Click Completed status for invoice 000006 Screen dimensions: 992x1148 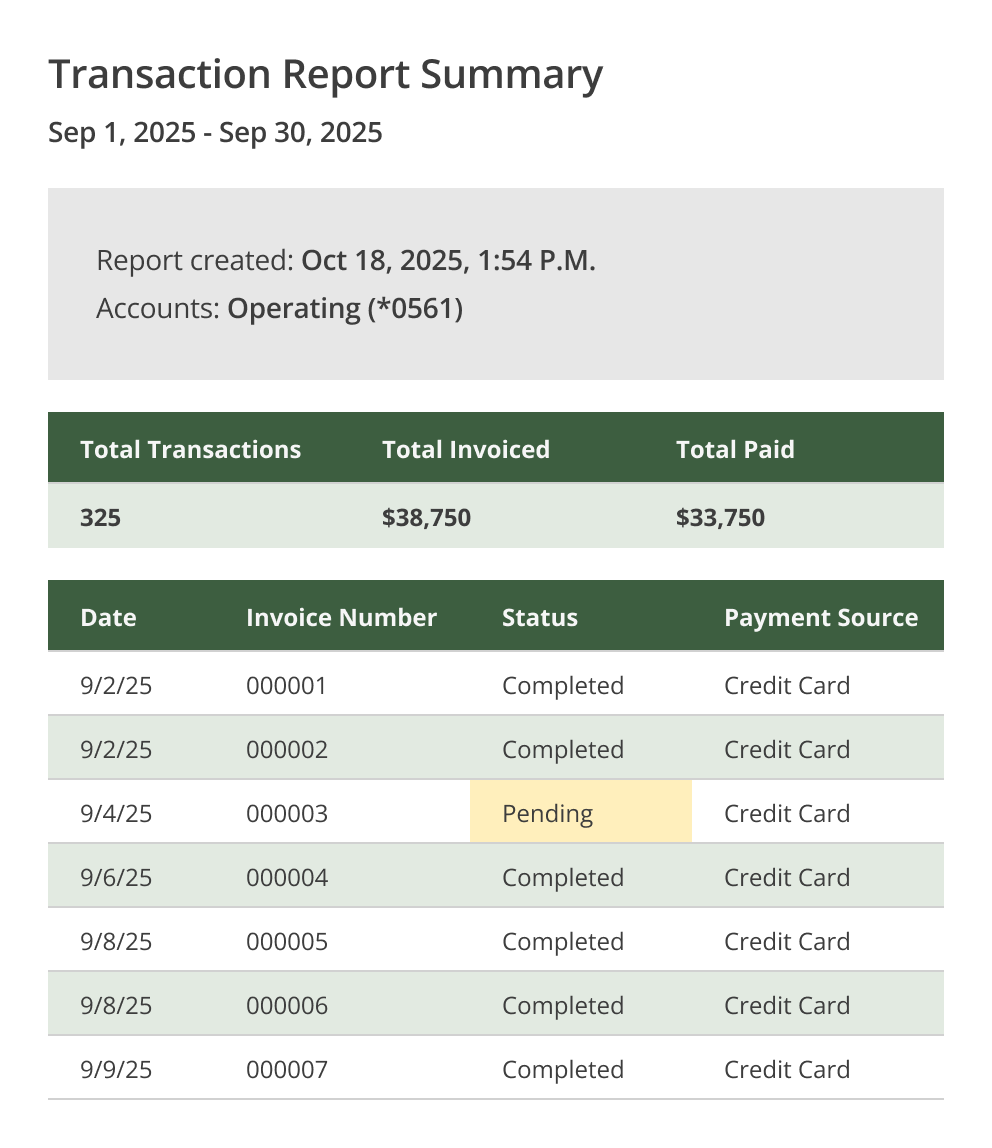coord(562,1005)
